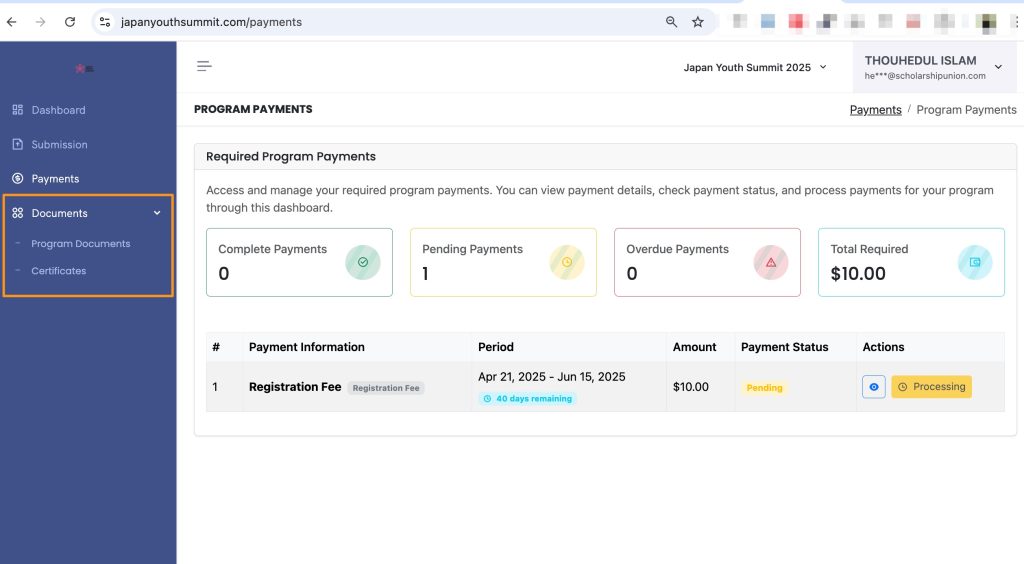This screenshot has width=1024, height=564.
Task: Bookmark this page with the star
Action: 697,22
